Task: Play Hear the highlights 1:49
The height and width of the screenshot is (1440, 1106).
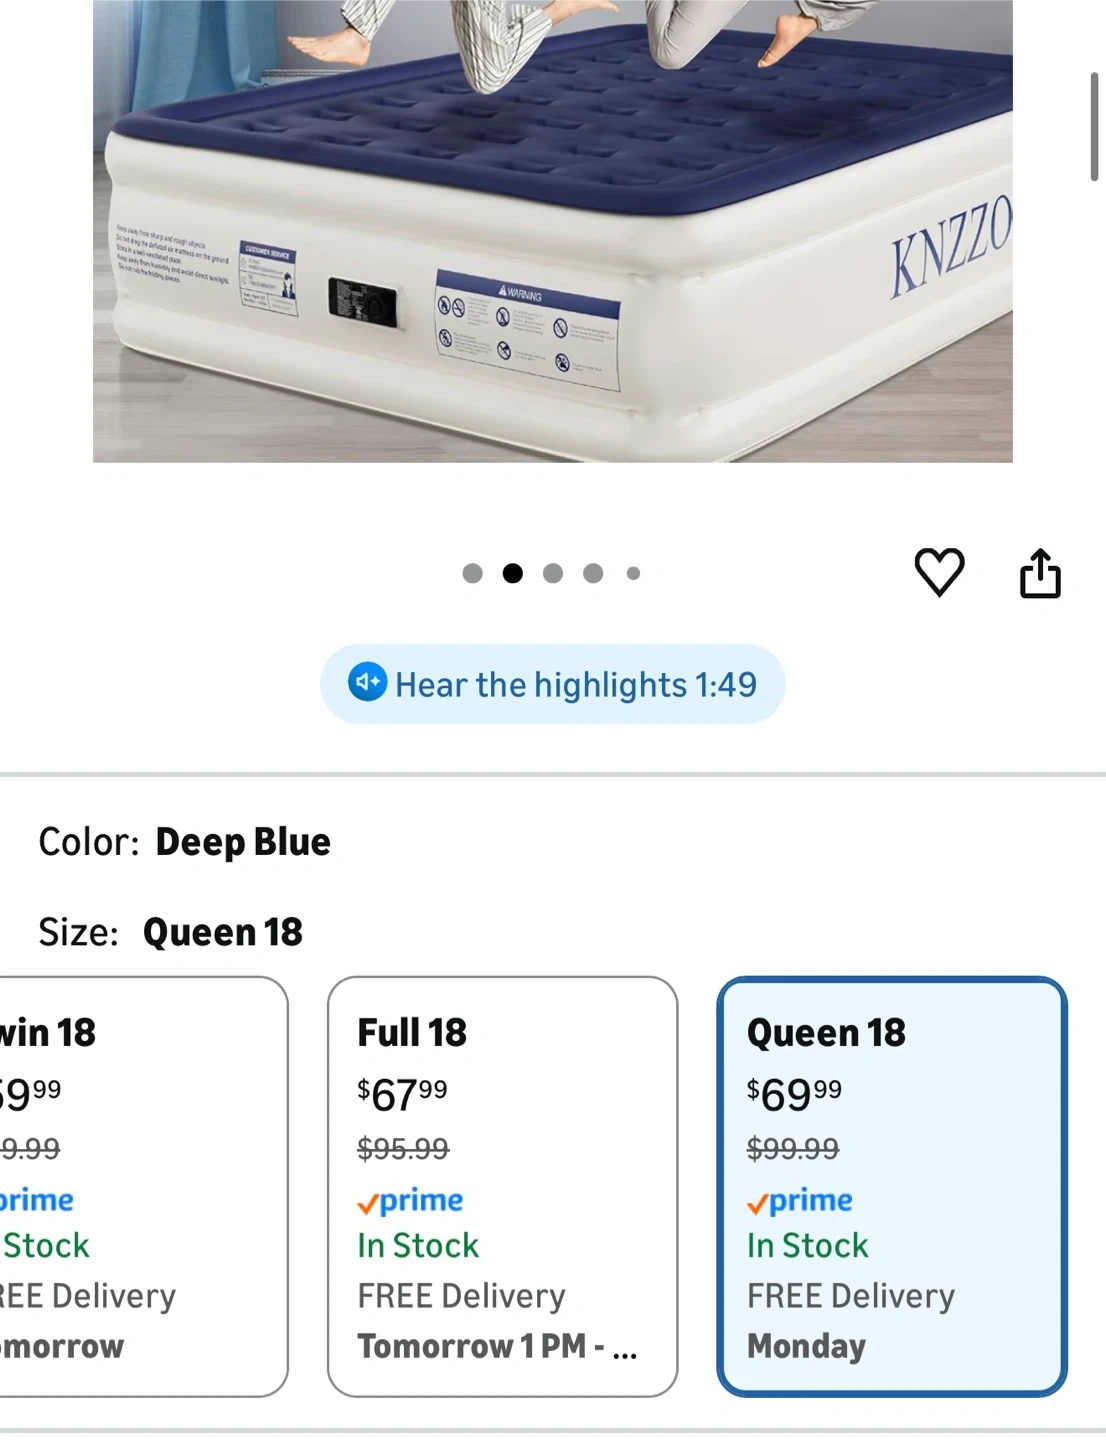Action: point(552,684)
